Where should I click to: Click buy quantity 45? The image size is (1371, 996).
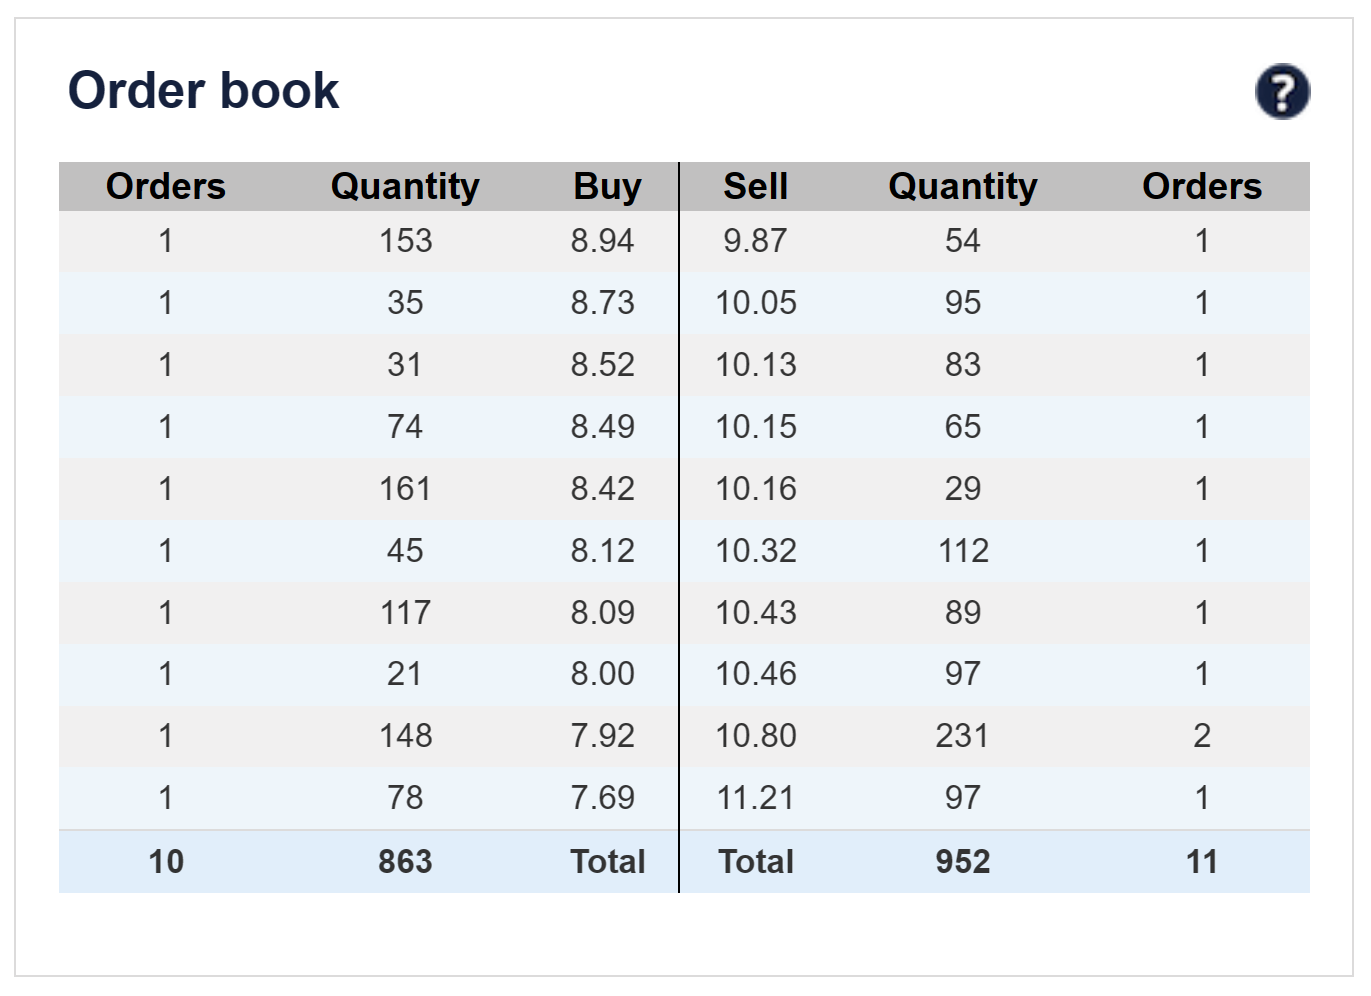405,551
